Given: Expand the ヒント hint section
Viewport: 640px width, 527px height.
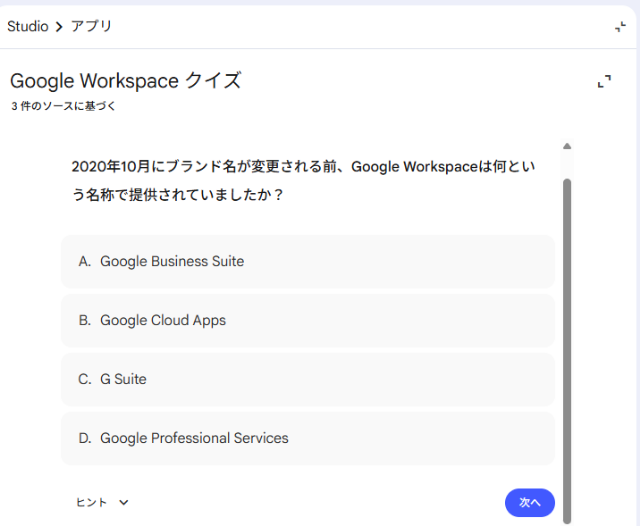Looking at the screenshot, I should 102,503.
